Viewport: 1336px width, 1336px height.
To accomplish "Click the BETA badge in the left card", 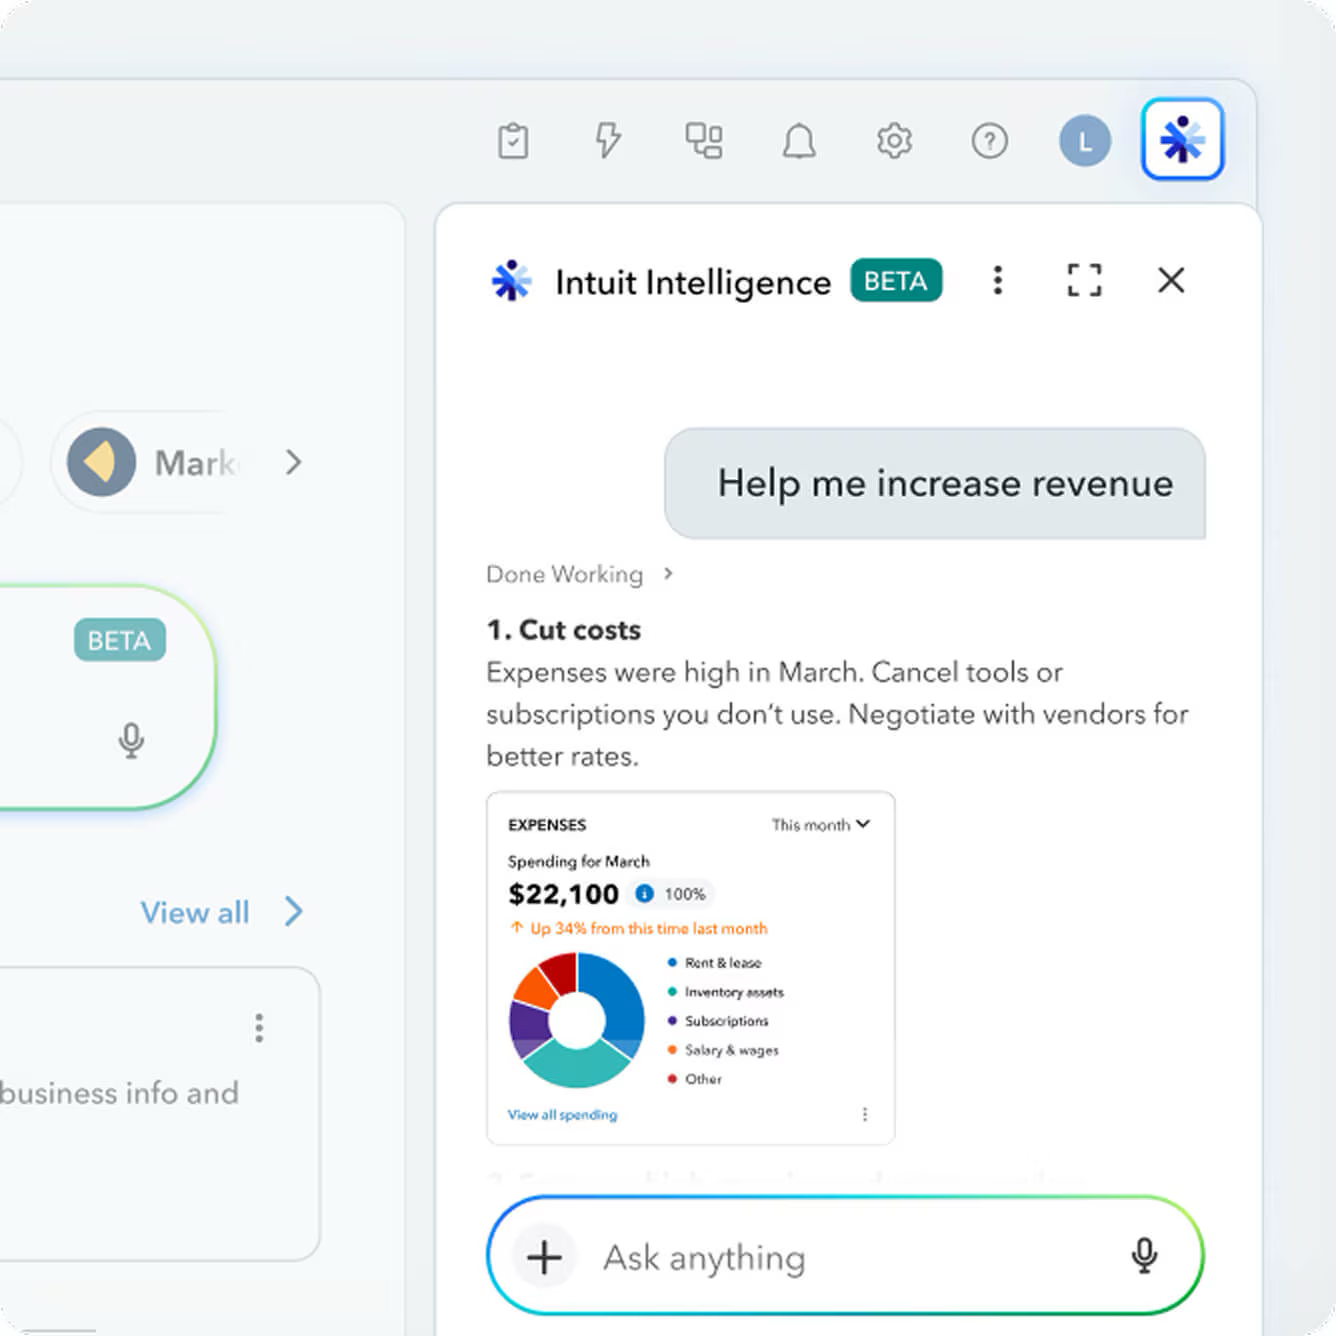I will click(120, 640).
